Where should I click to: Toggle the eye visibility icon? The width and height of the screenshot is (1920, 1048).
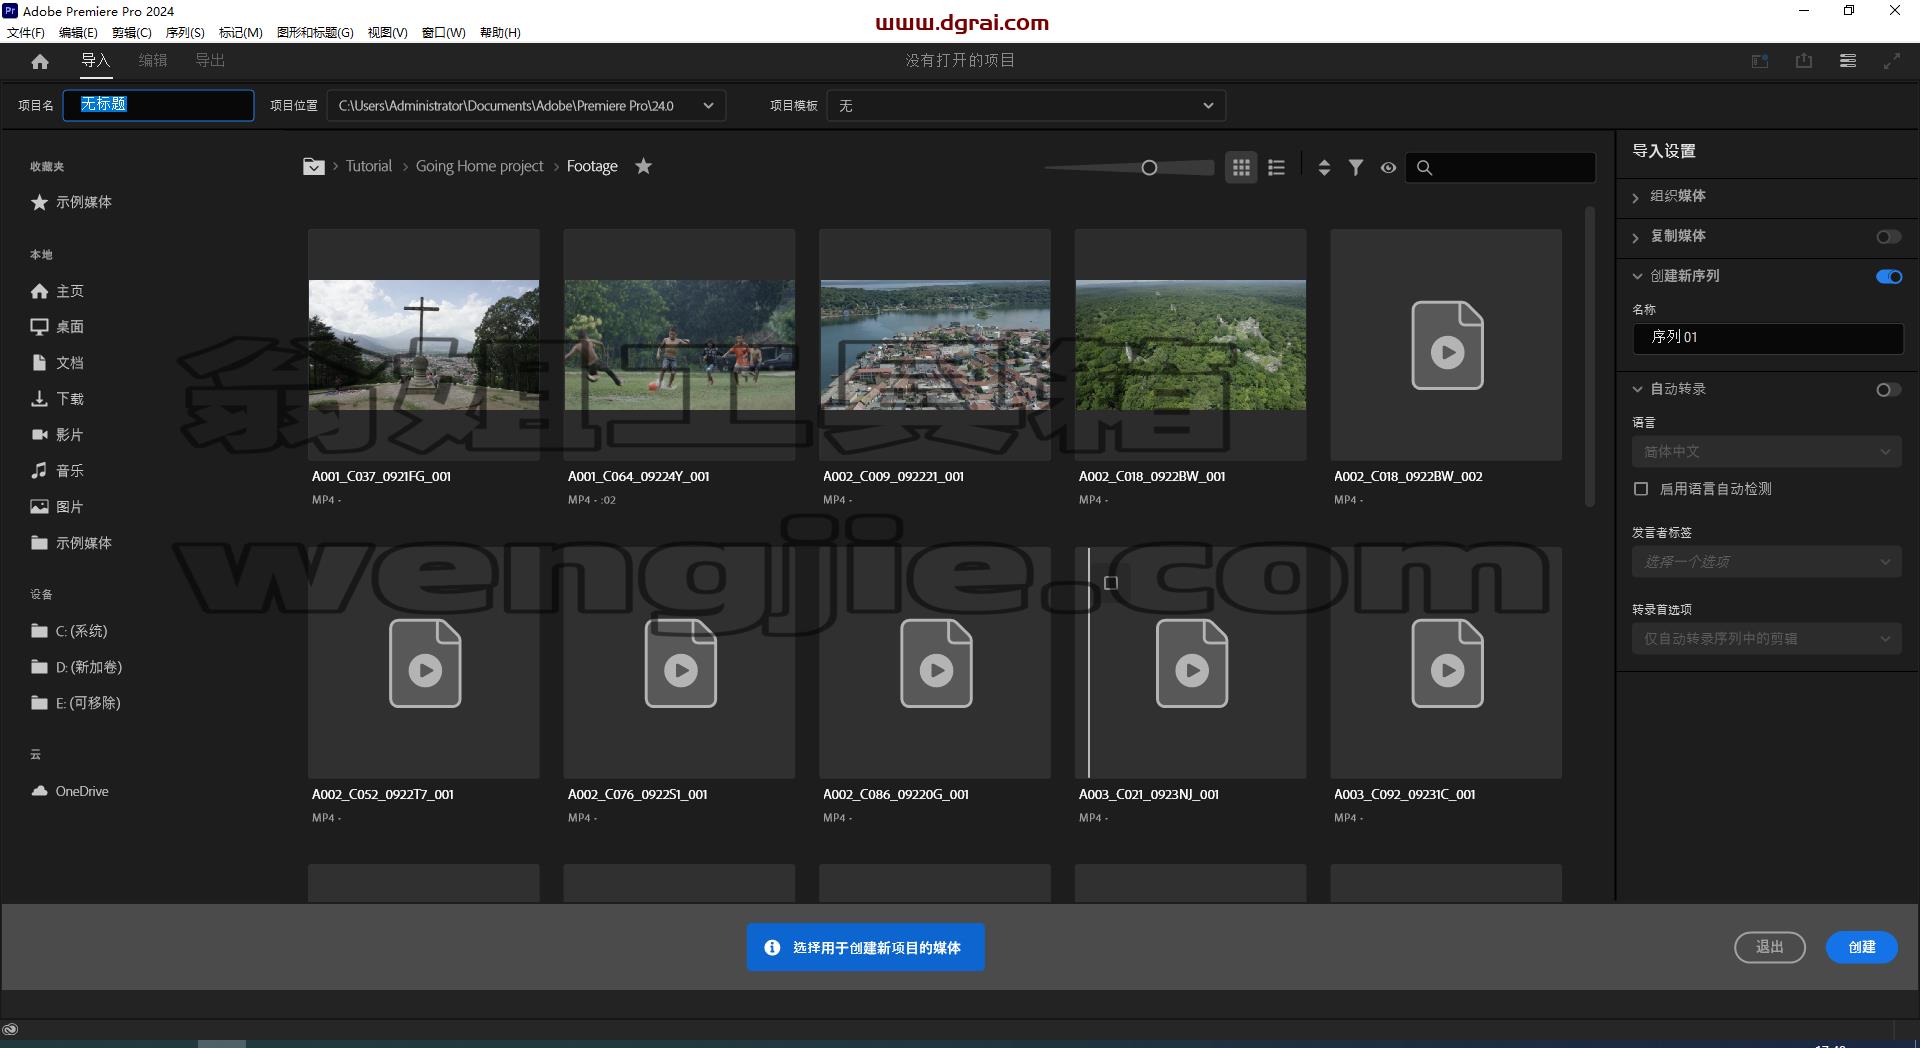pyautogui.click(x=1388, y=168)
